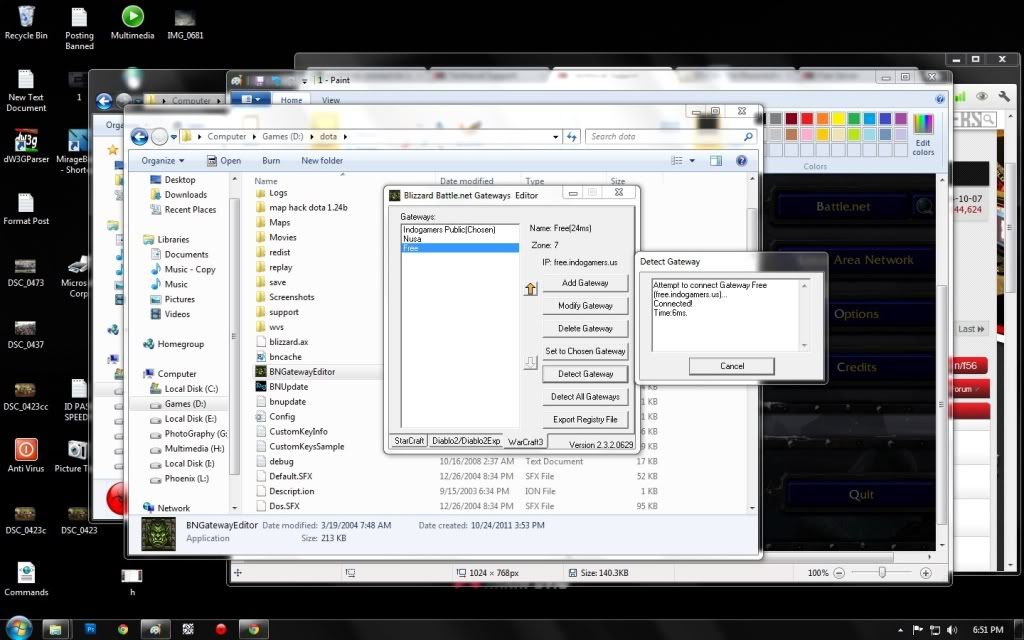Open Windows Explorer from the taskbar
Viewport: 1024px width, 640px height.
(x=56, y=630)
